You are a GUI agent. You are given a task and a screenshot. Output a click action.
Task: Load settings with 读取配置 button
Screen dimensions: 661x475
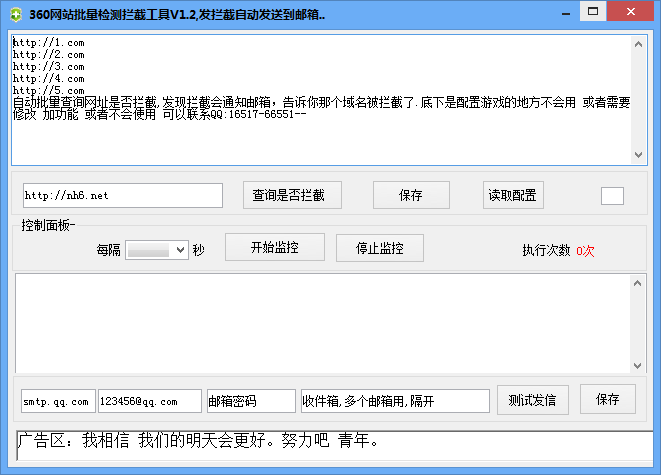(511, 195)
